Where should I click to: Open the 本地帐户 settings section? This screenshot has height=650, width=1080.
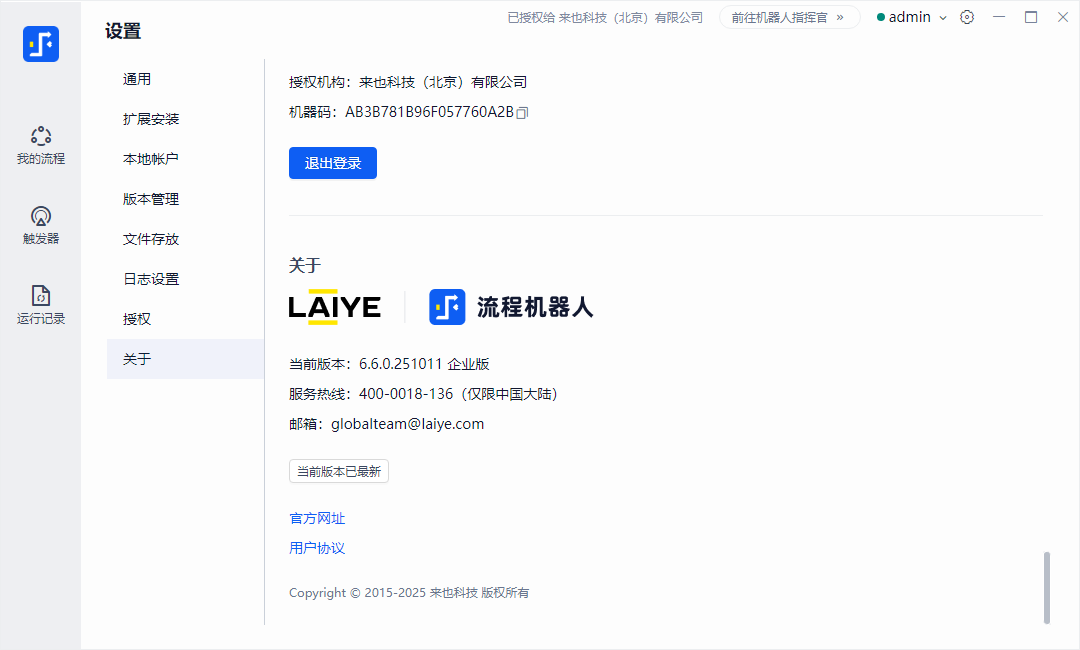point(151,159)
